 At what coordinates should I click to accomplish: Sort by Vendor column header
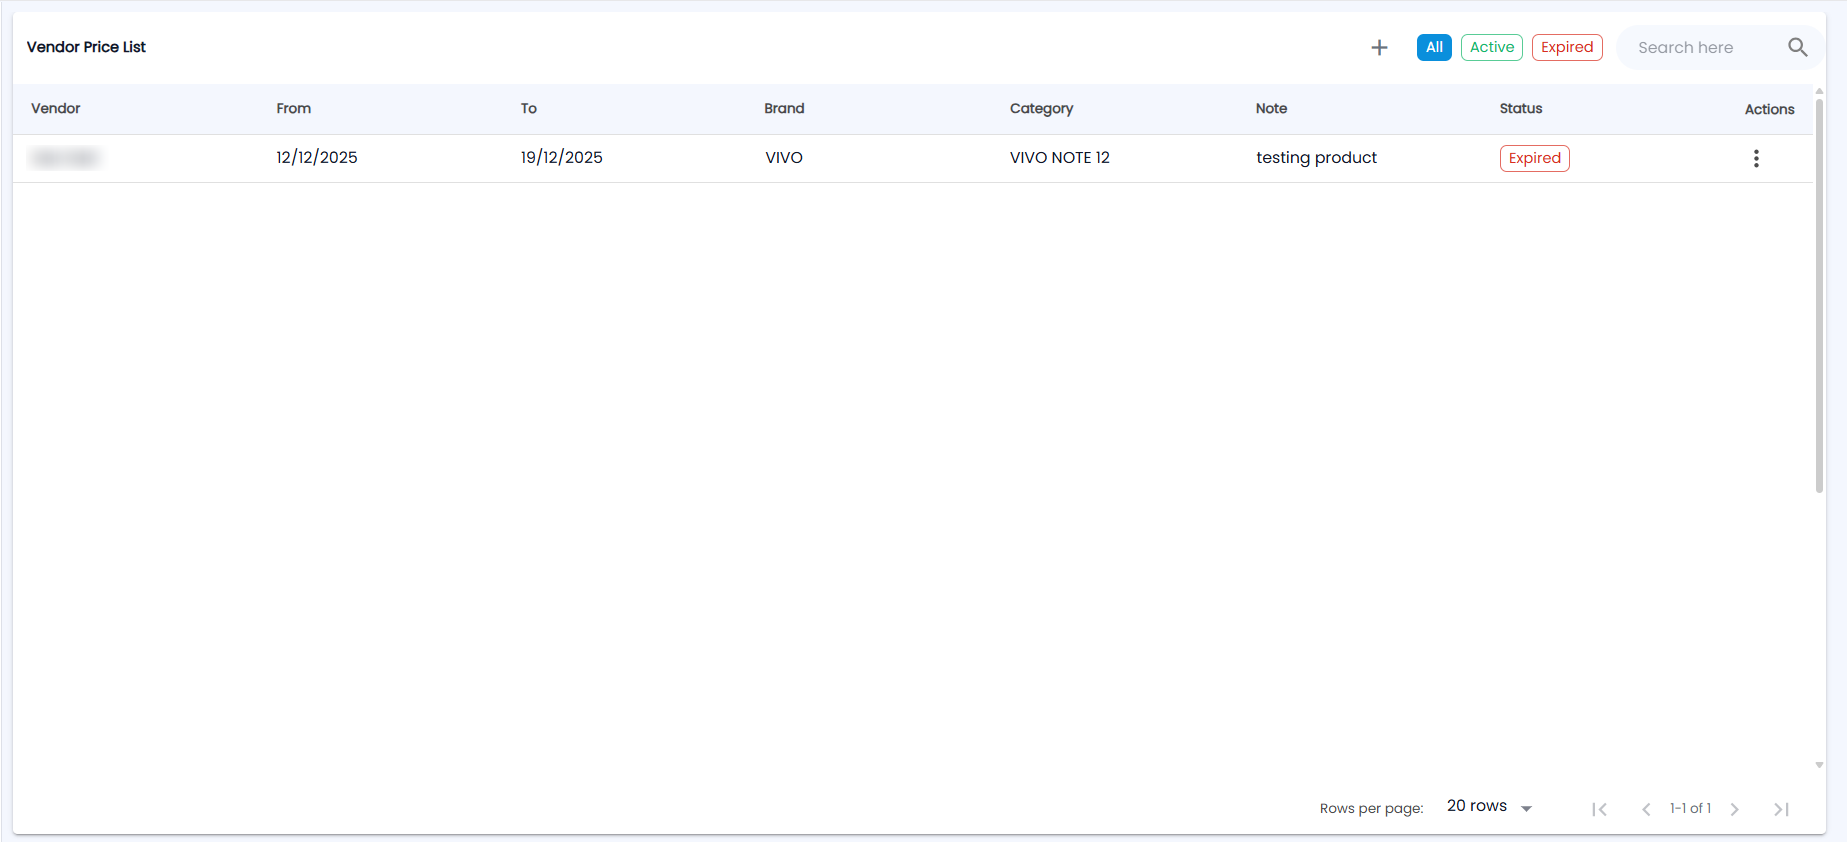pyautogui.click(x=56, y=108)
